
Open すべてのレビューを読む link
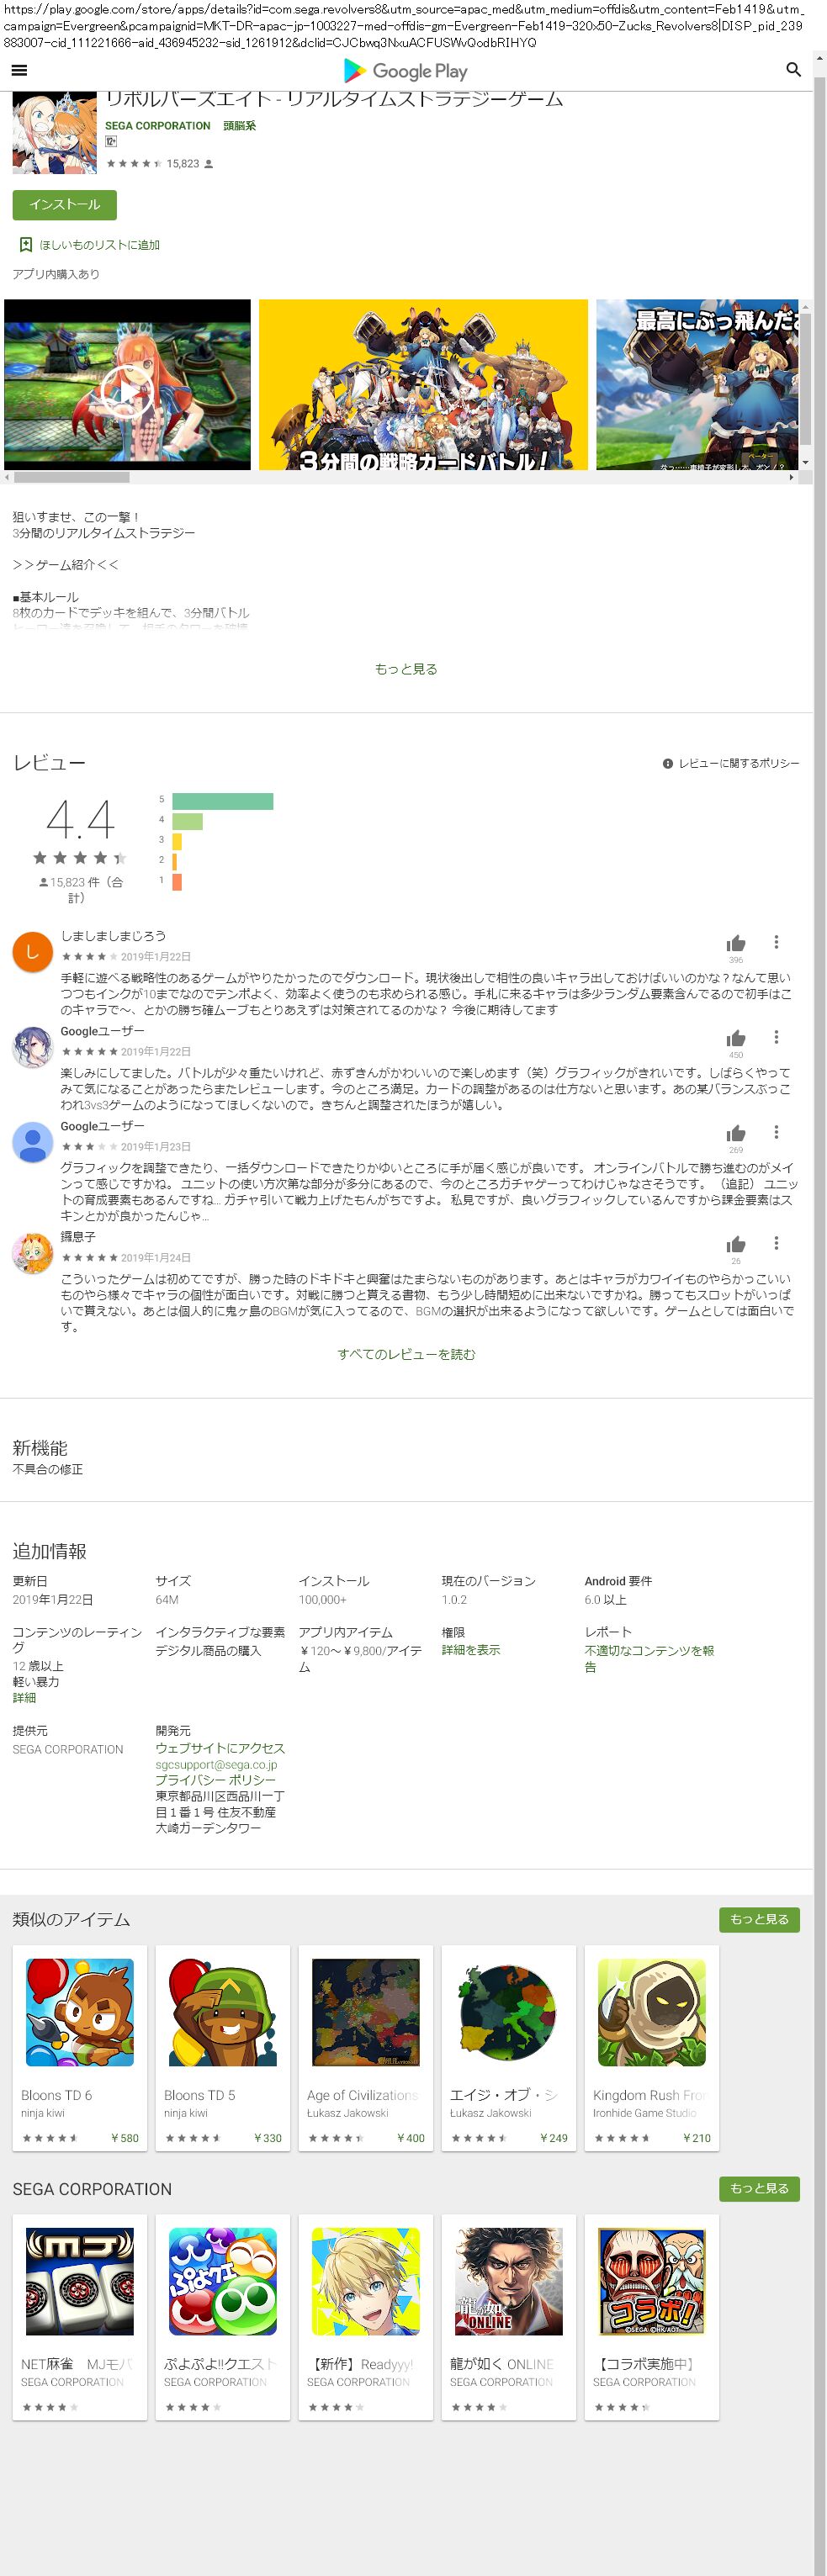click(406, 1354)
